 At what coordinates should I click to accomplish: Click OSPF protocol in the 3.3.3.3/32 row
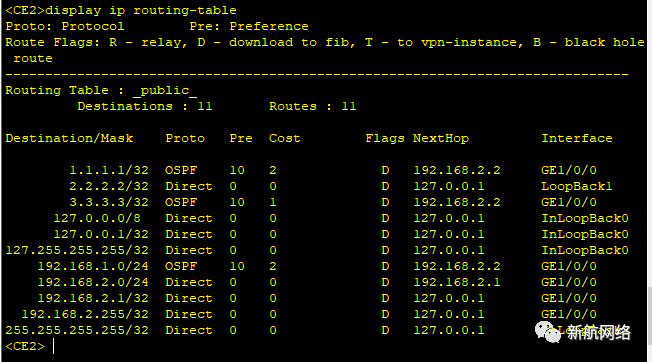click(181, 202)
